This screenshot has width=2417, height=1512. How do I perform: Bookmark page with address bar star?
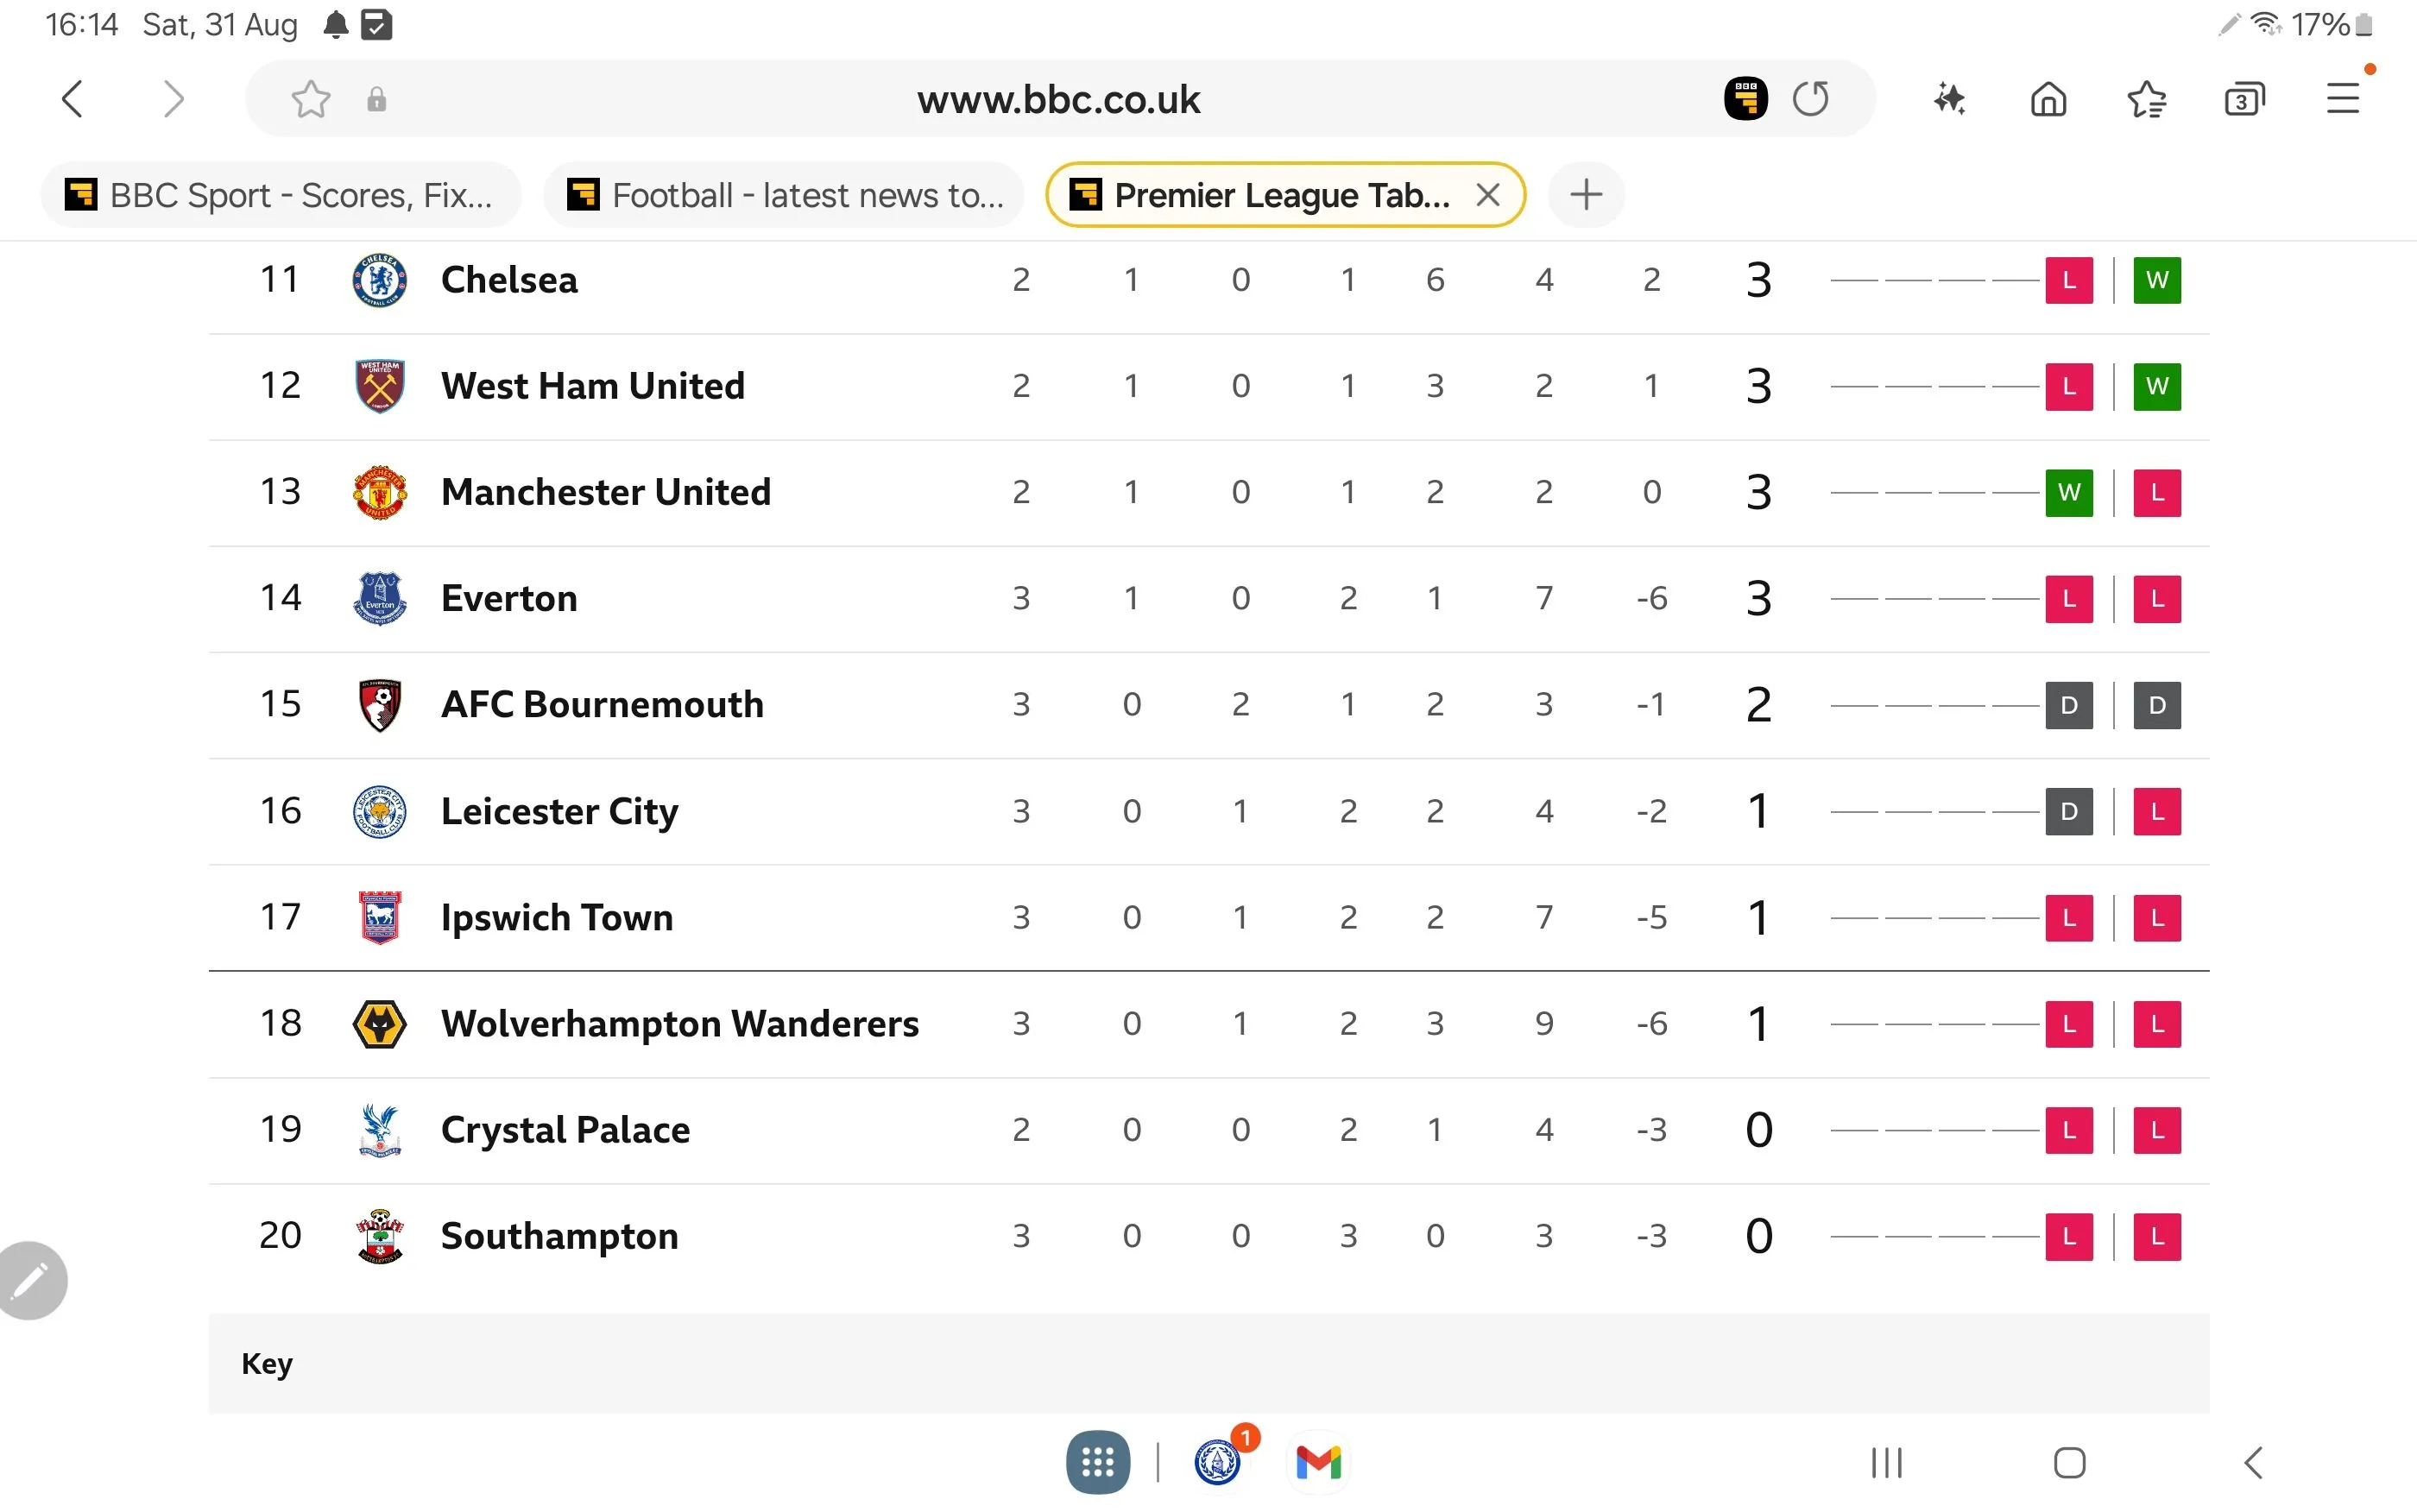310,99
